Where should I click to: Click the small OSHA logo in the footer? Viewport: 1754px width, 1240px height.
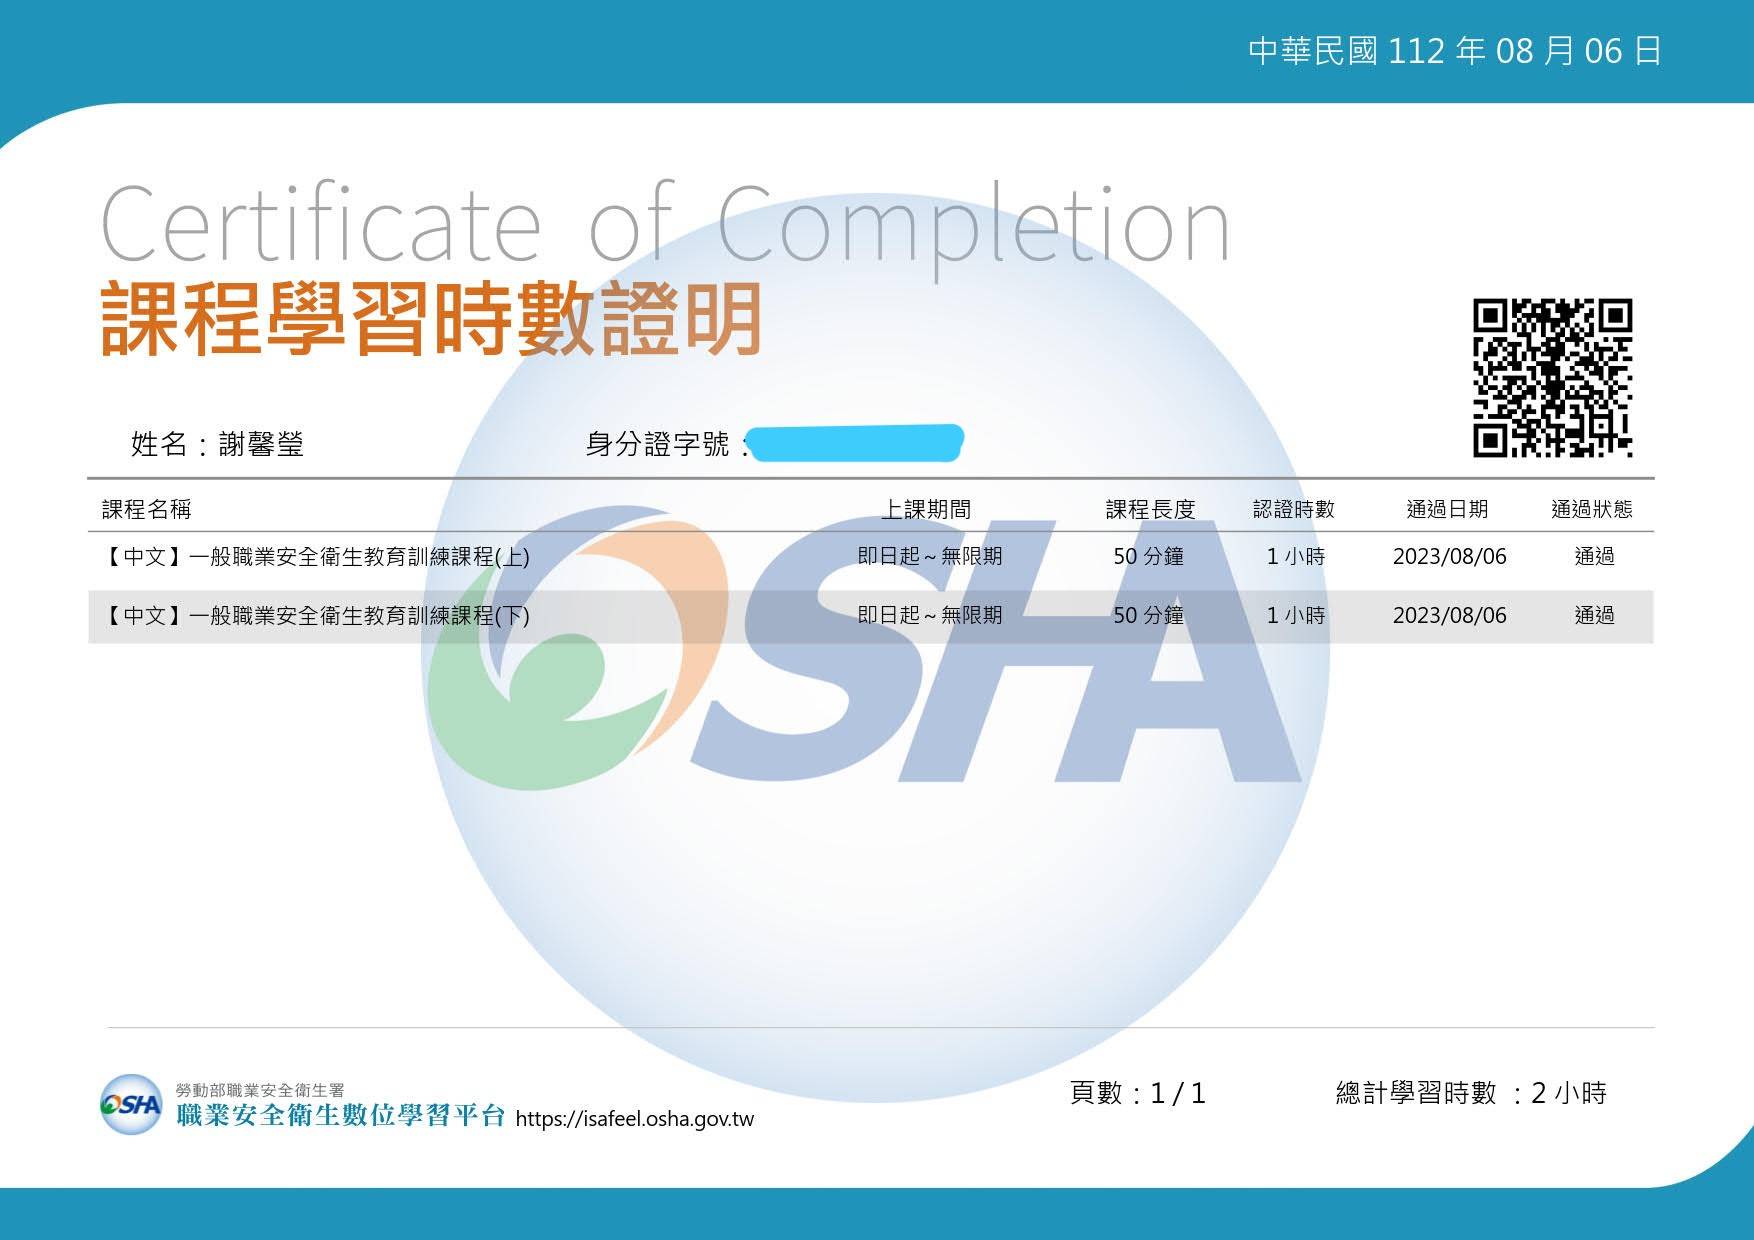coord(130,1104)
